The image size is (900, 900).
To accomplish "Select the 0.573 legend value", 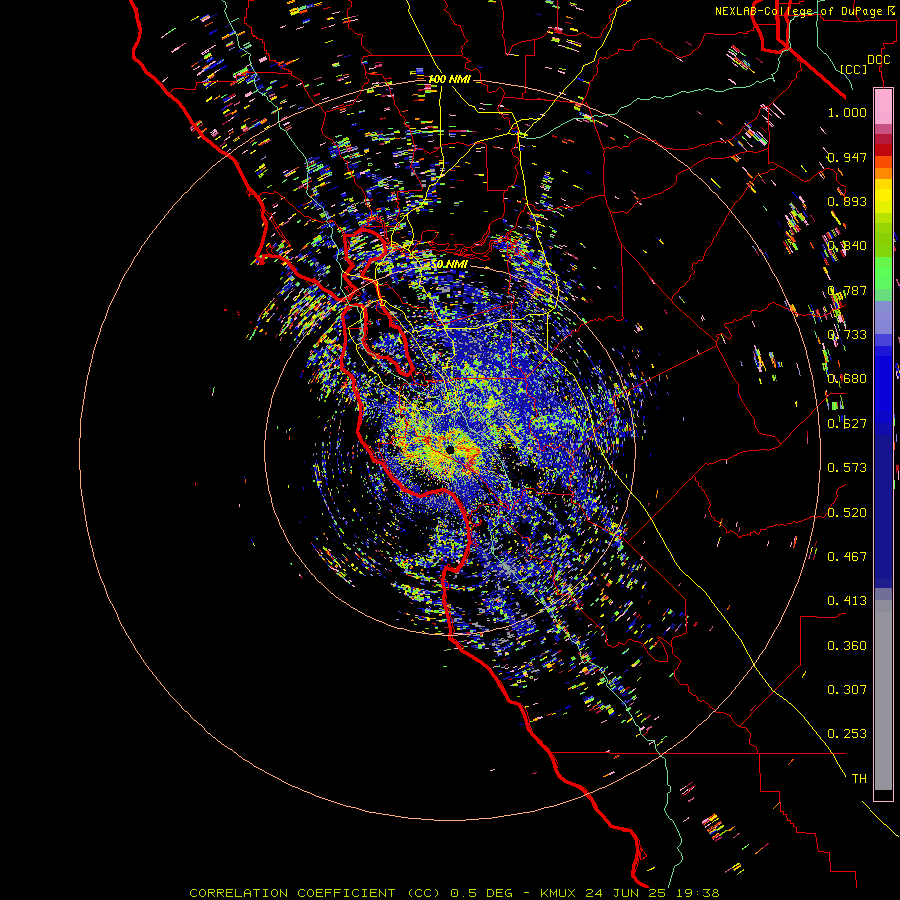I will pos(847,468).
